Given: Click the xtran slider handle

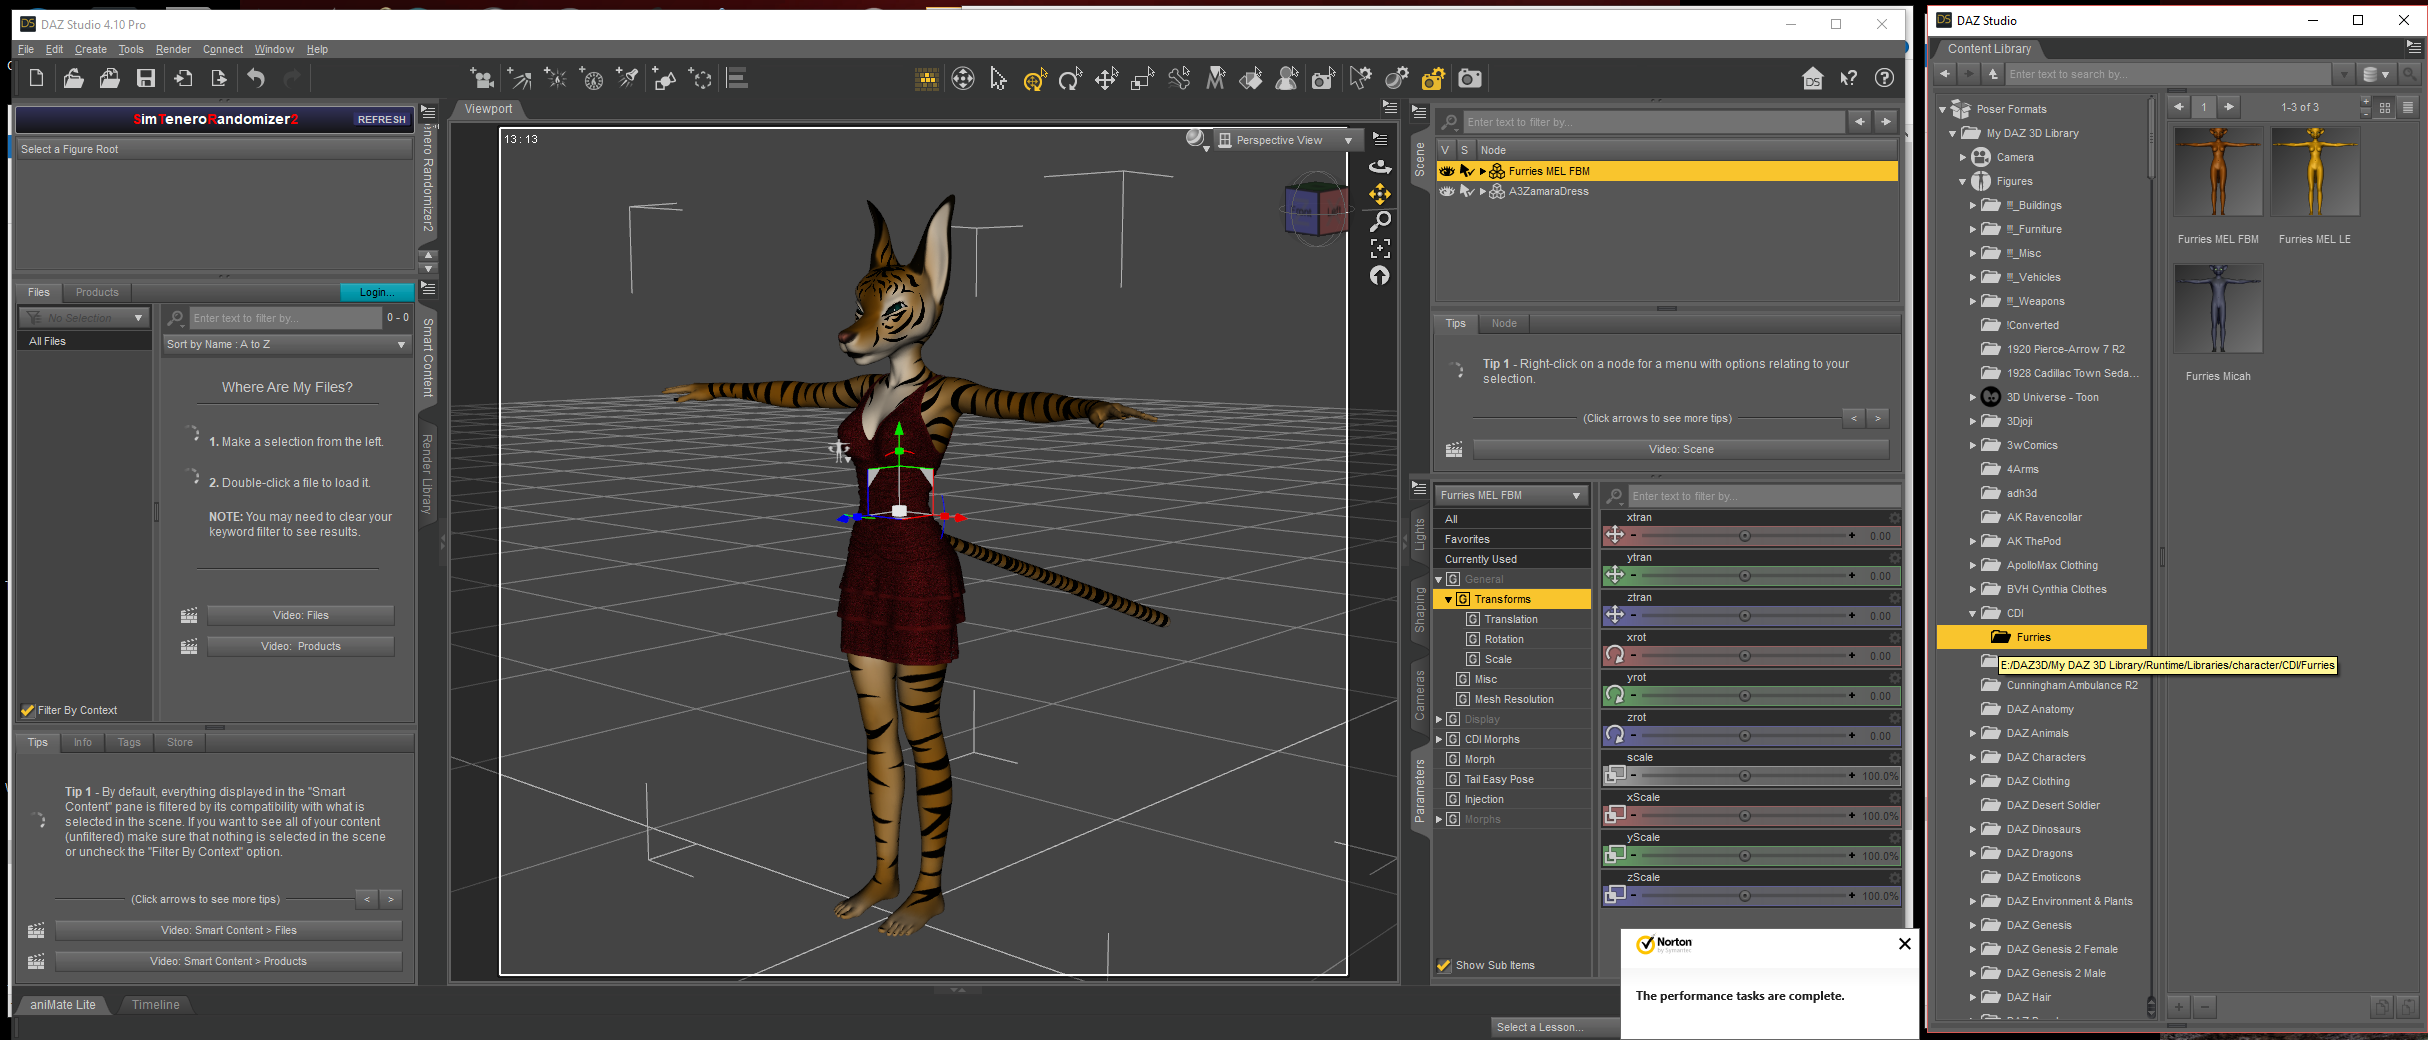Looking at the screenshot, I should coord(1745,536).
